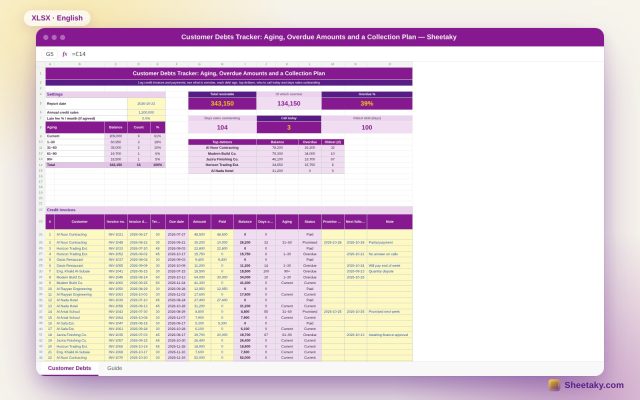Open the Sheetaky.com link
The image size is (640, 400).
(x=594, y=385)
